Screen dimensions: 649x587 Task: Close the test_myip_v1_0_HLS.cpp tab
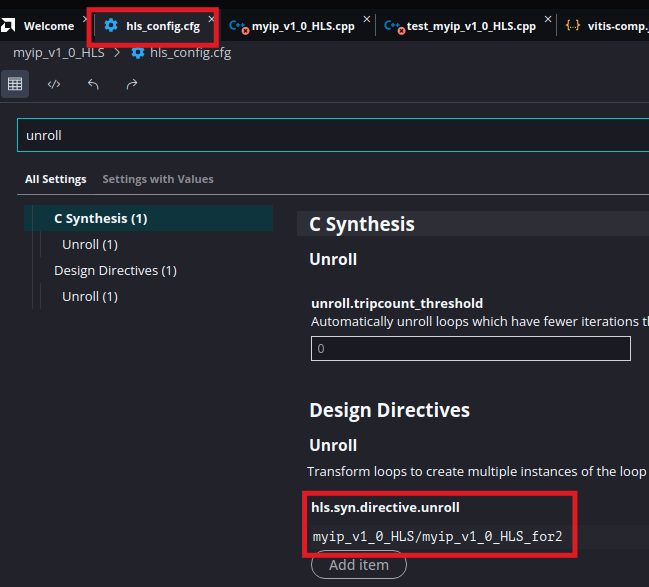click(546, 19)
